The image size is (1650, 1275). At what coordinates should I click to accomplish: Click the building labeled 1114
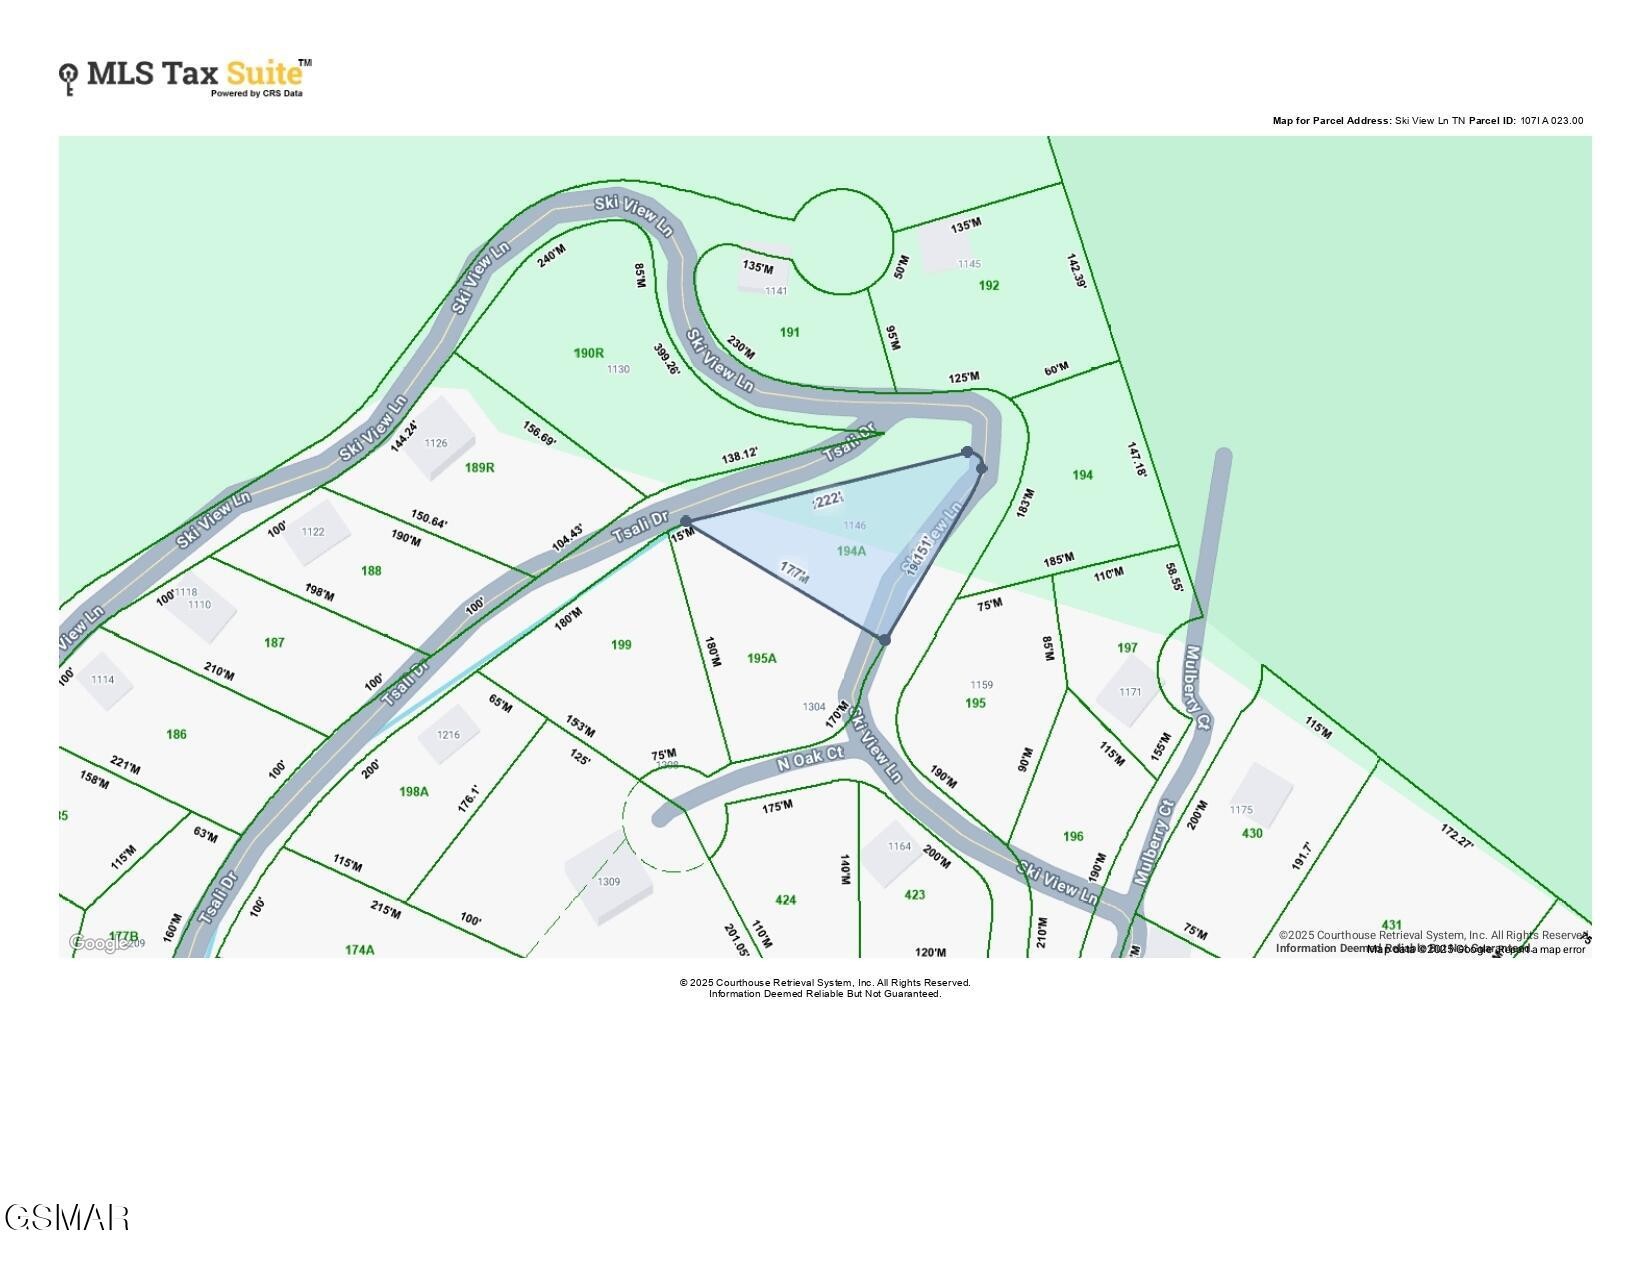103,680
